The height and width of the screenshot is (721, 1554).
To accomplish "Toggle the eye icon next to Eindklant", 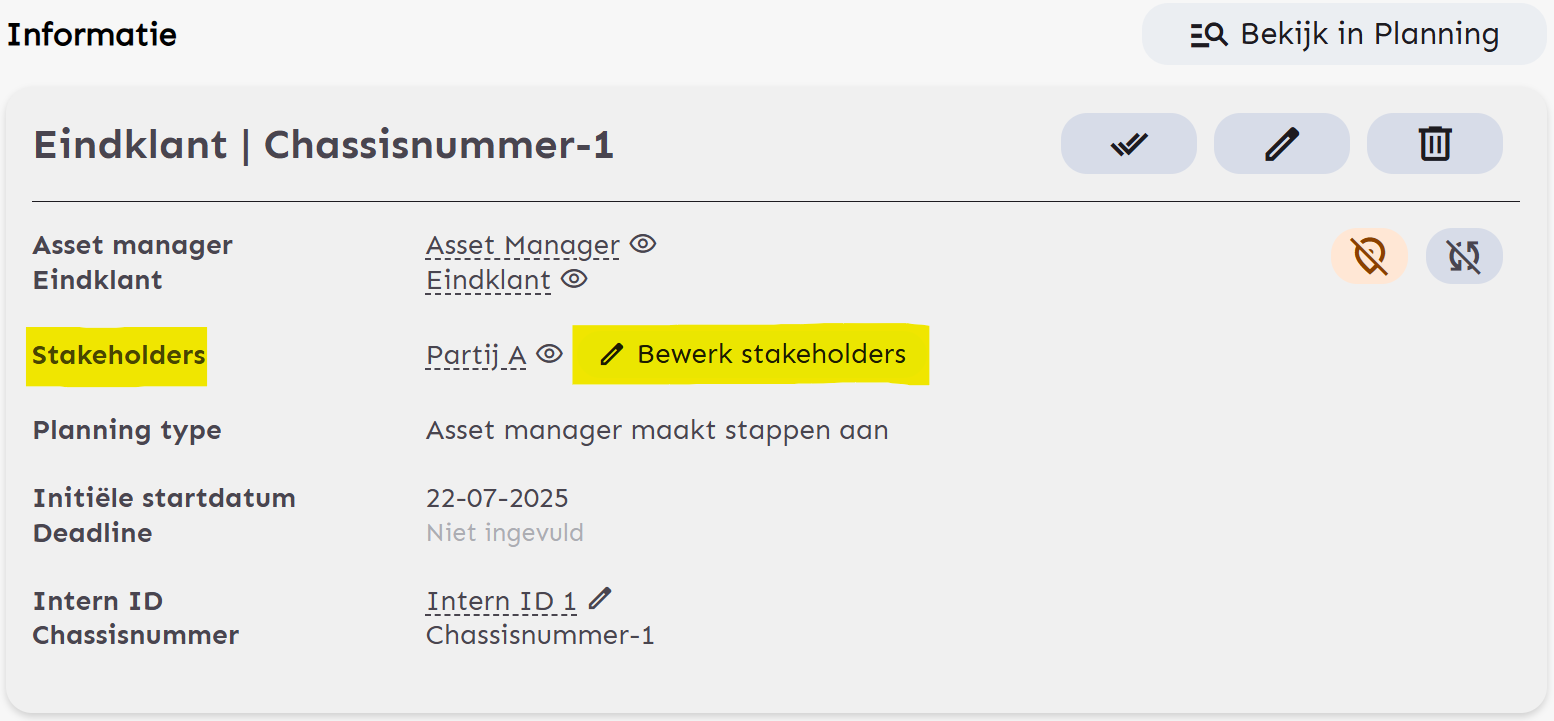I will click(x=573, y=279).
